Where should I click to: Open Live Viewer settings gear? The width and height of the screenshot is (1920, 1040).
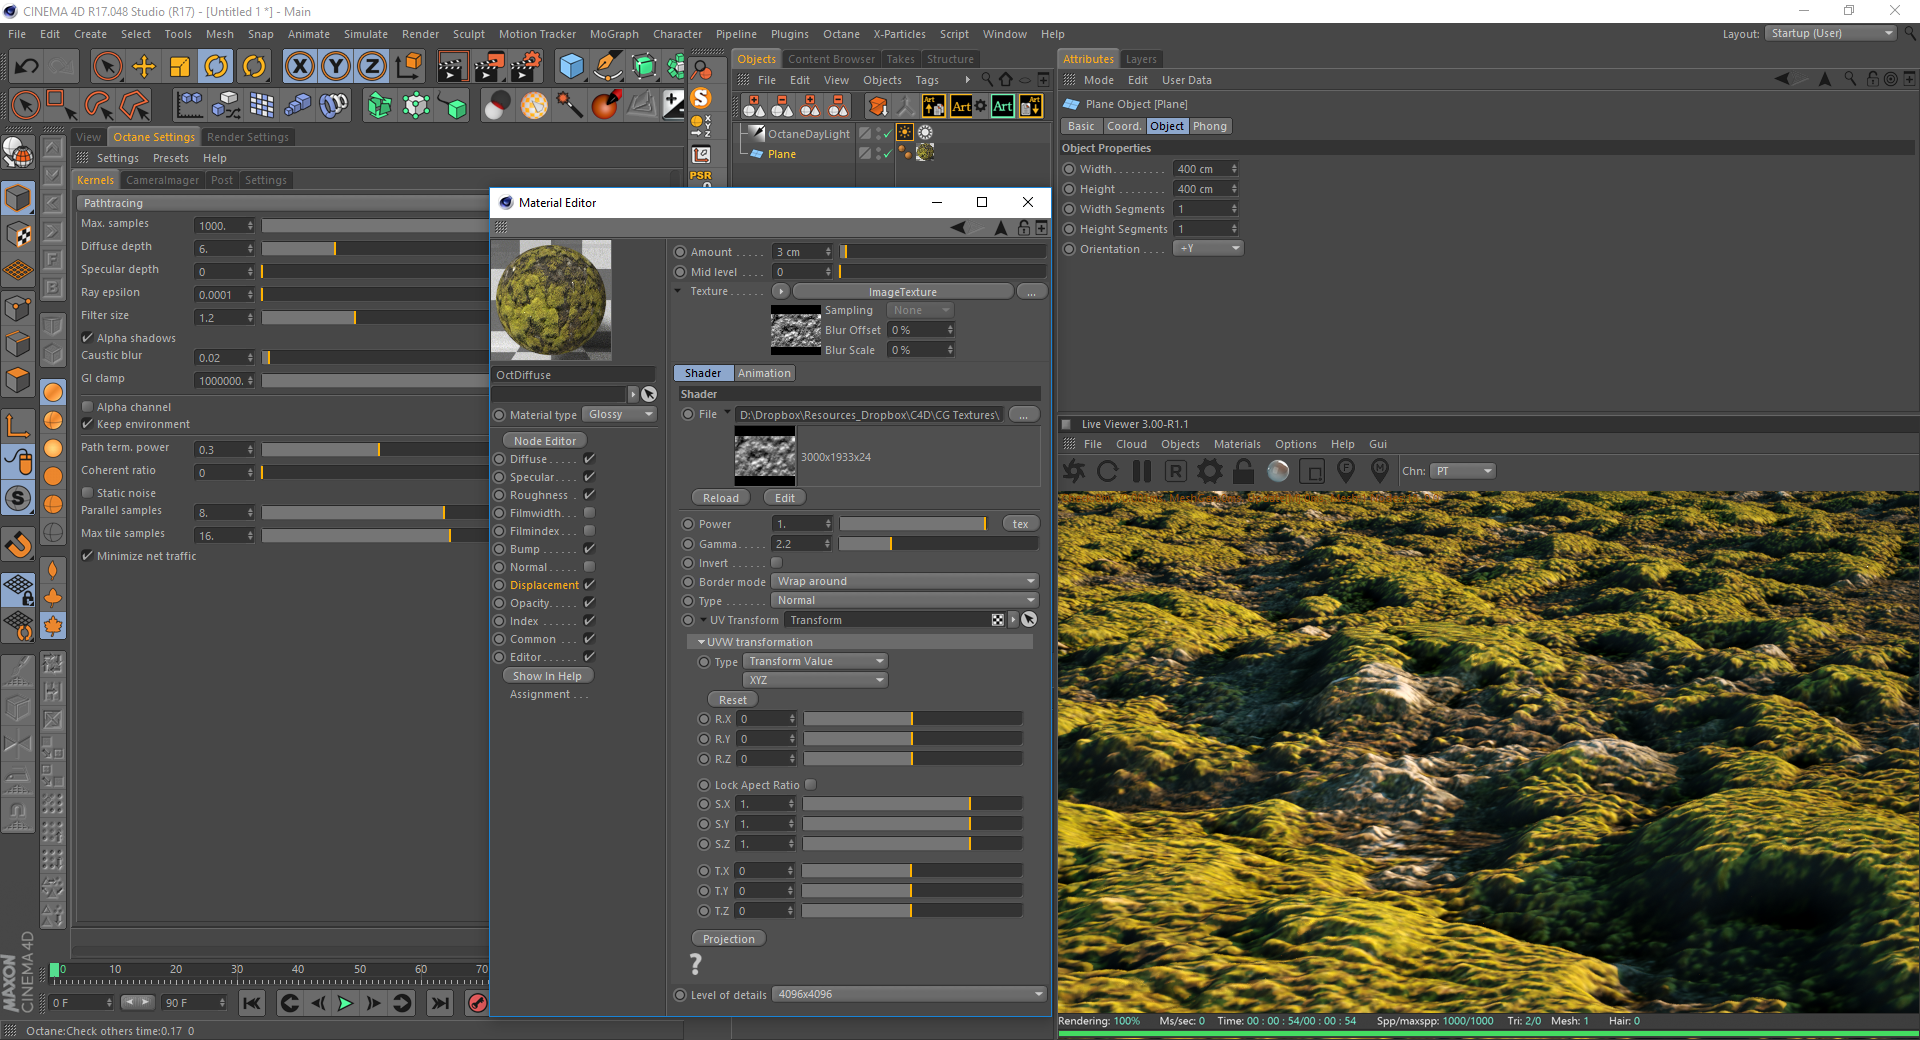1209,471
